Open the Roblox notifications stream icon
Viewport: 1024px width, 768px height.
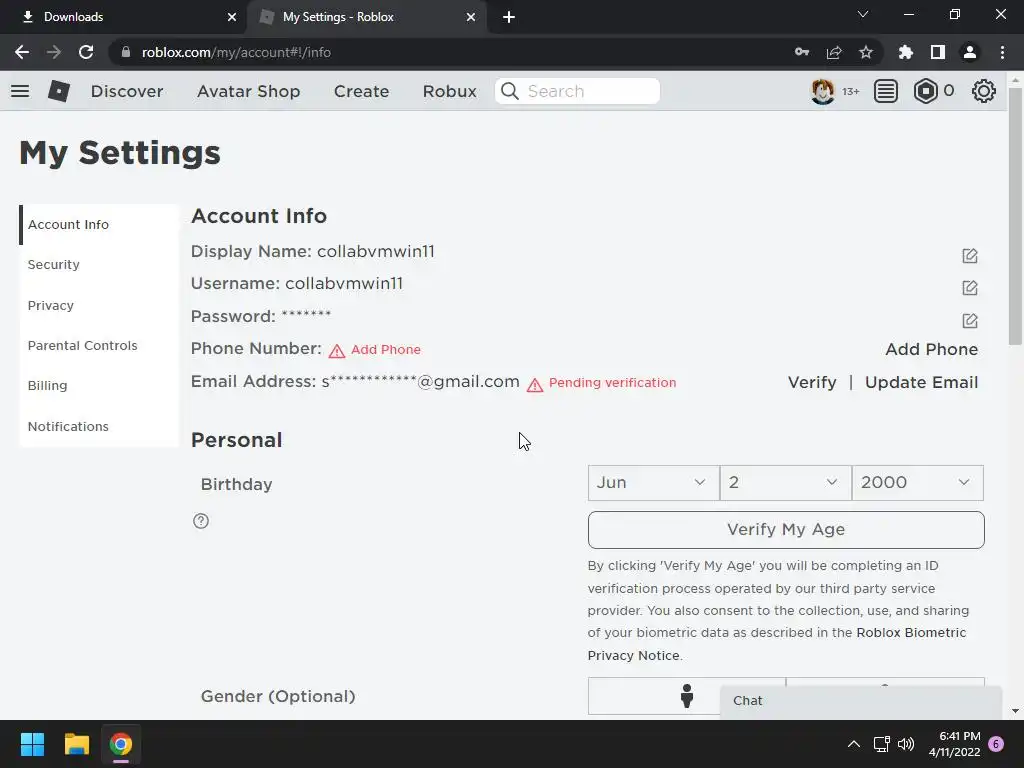(x=886, y=91)
